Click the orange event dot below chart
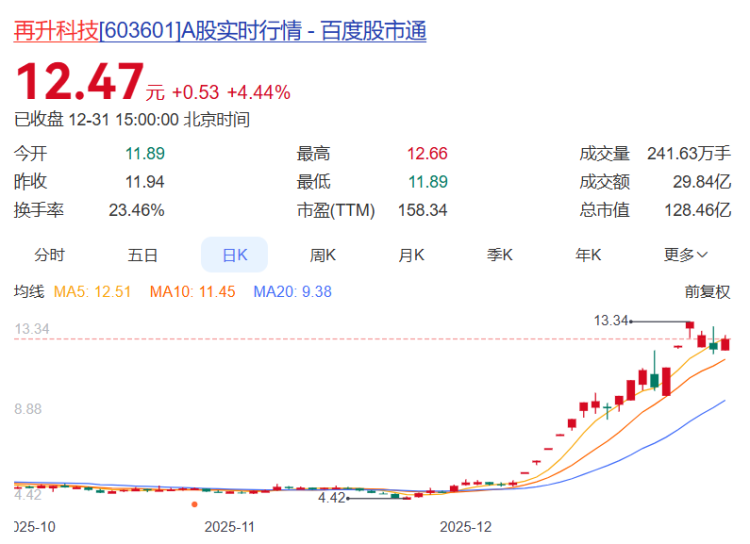The image size is (750, 544). click(x=194, y=504)
